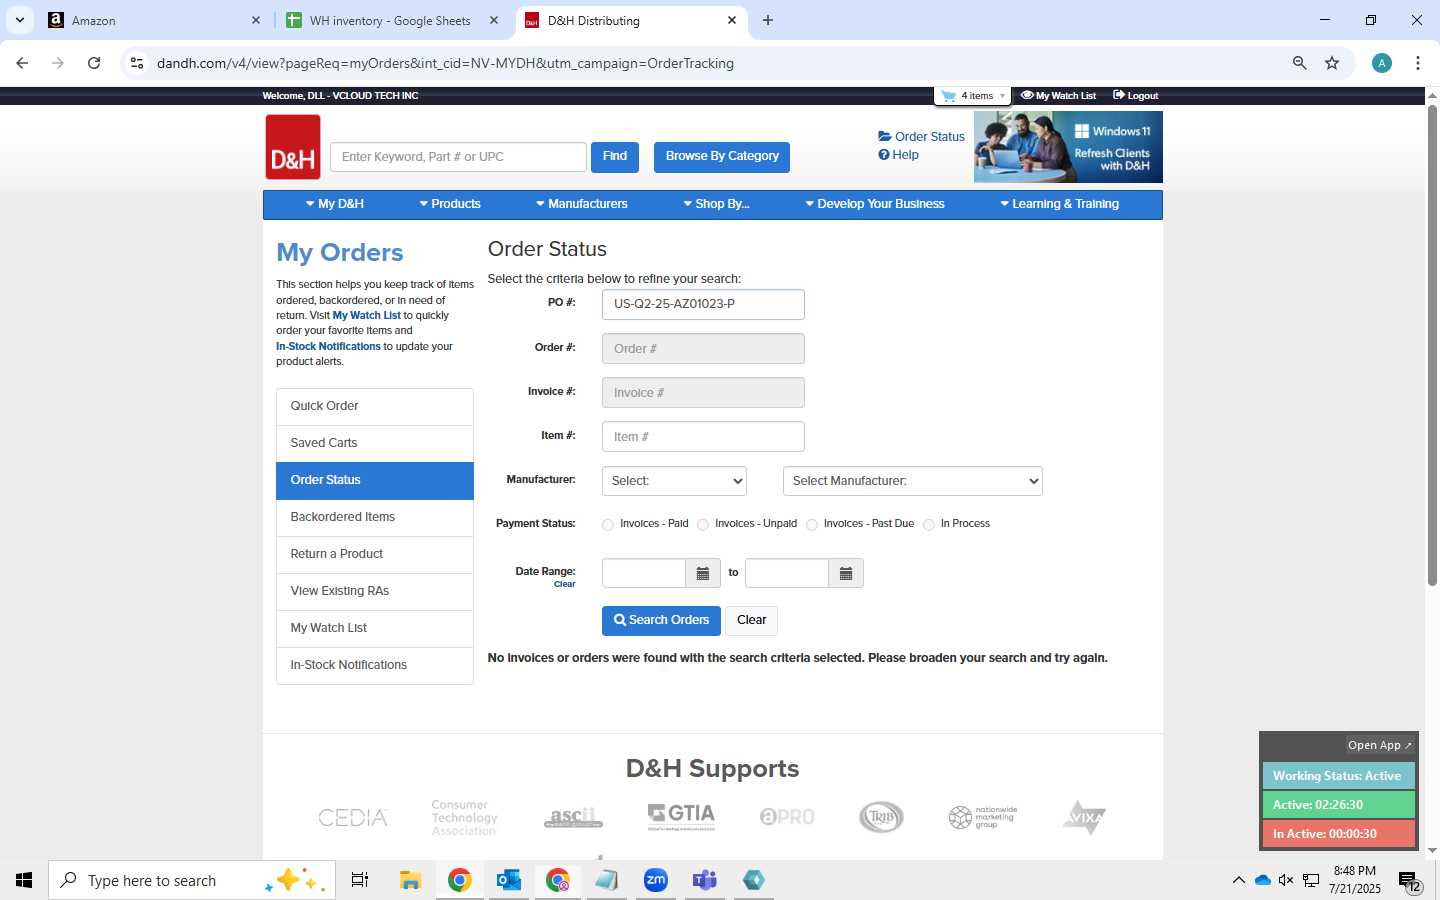Expand the Manufacturers menu

581,204
